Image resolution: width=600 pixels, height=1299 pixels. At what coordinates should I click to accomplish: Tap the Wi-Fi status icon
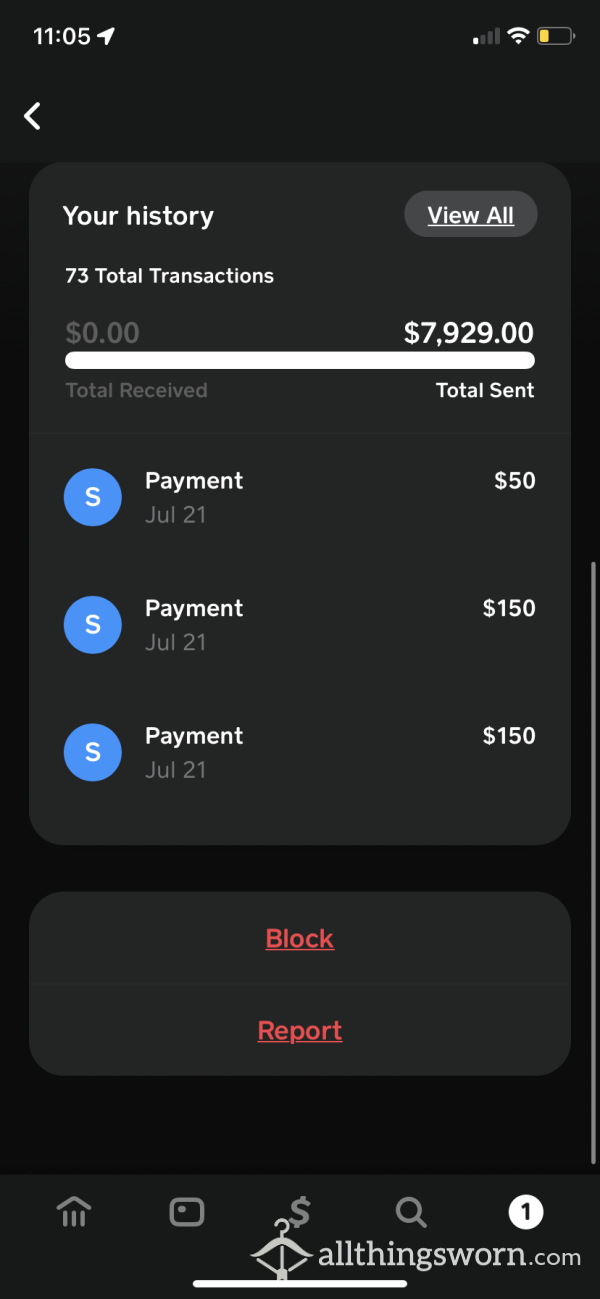point(517,36)
